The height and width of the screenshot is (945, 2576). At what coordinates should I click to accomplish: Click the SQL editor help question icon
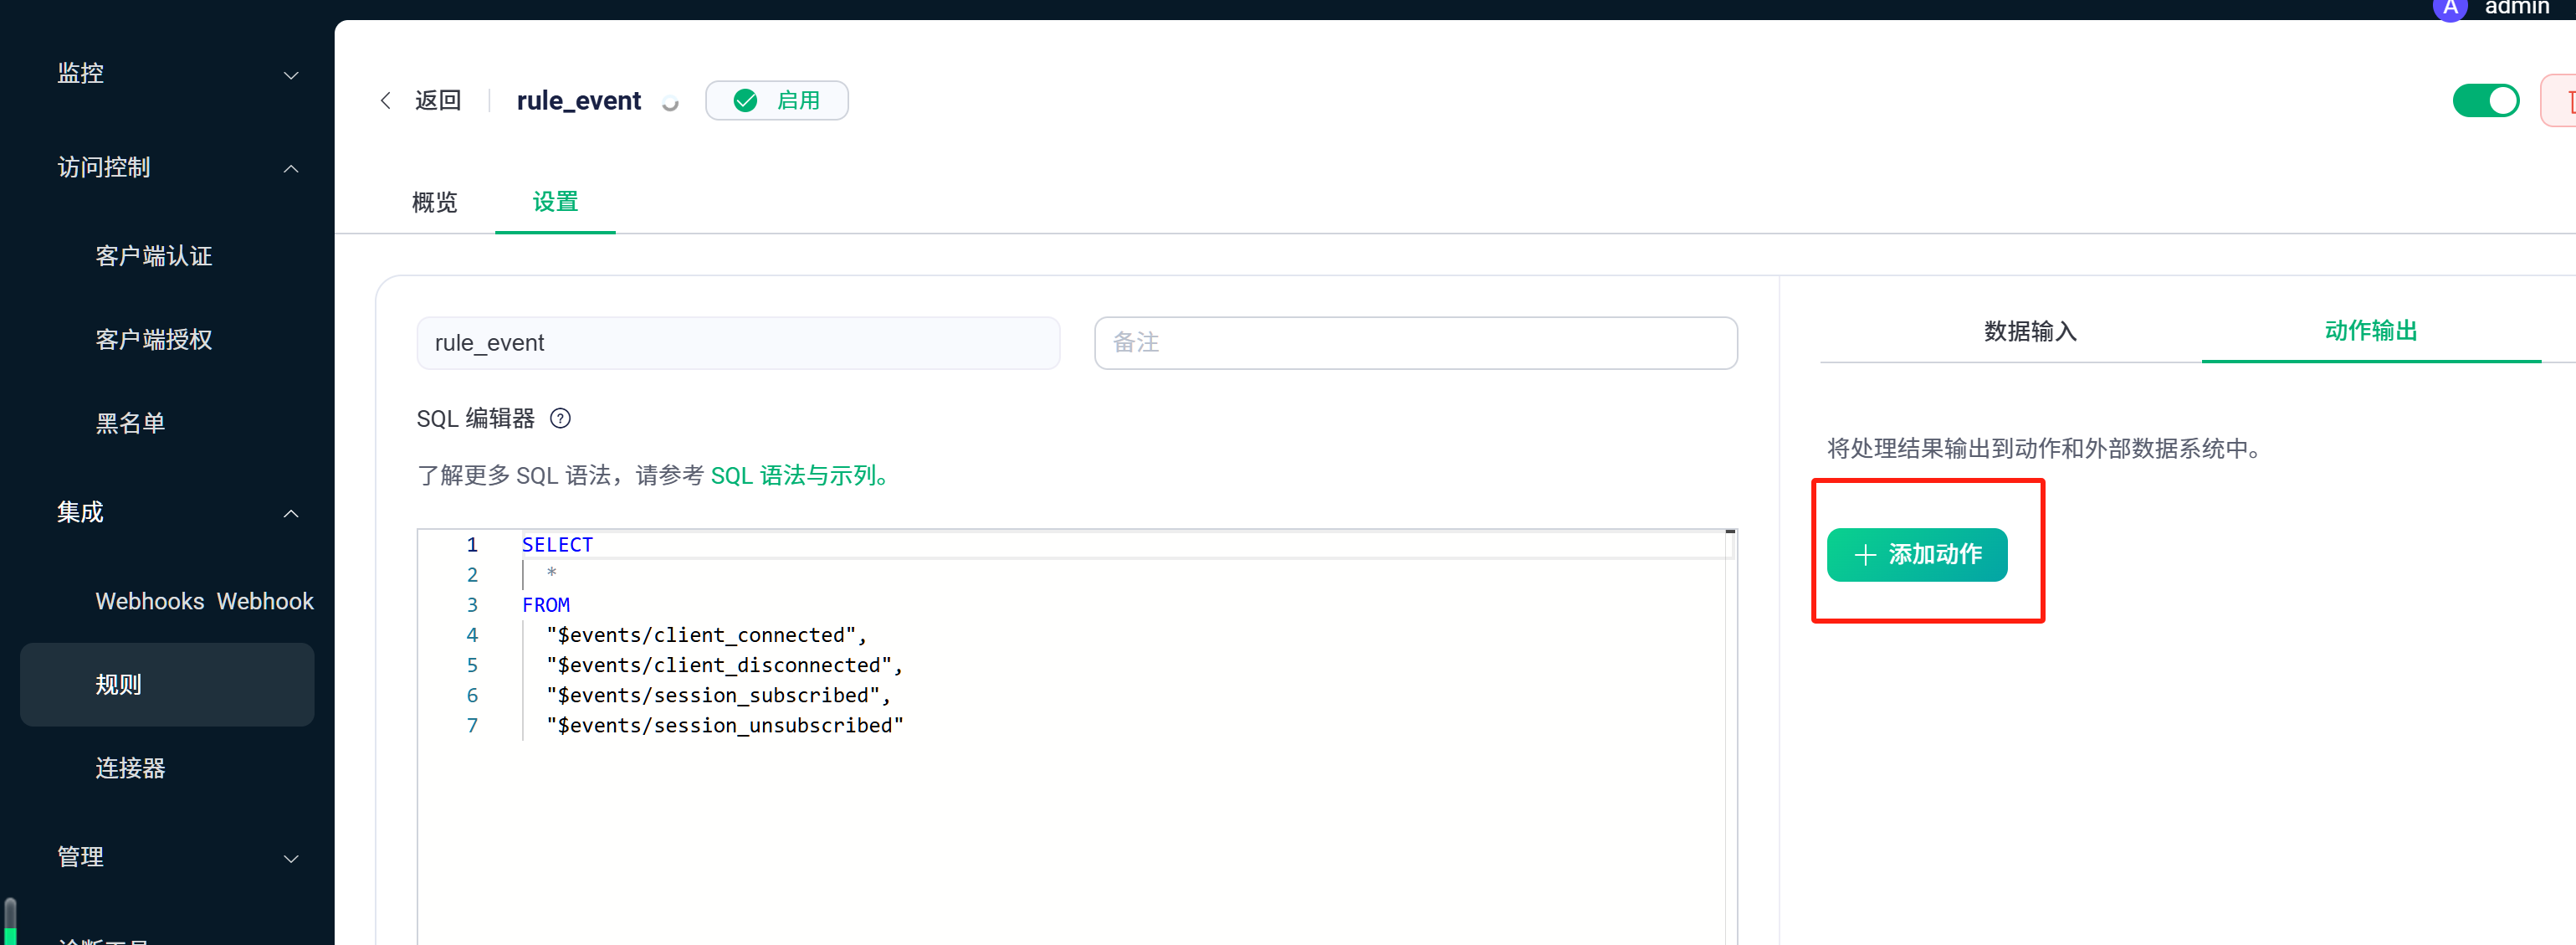point(560,418)
